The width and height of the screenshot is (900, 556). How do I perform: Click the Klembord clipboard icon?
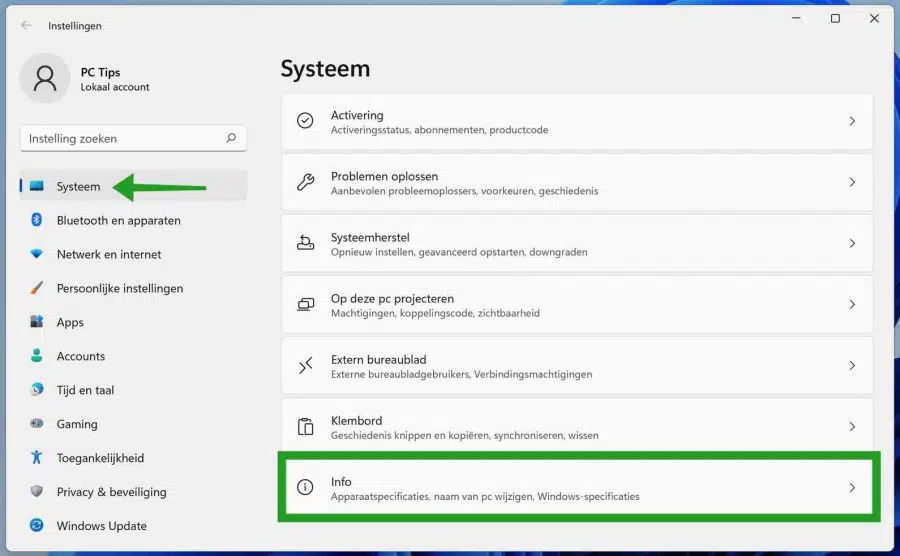tap(305, 426)
